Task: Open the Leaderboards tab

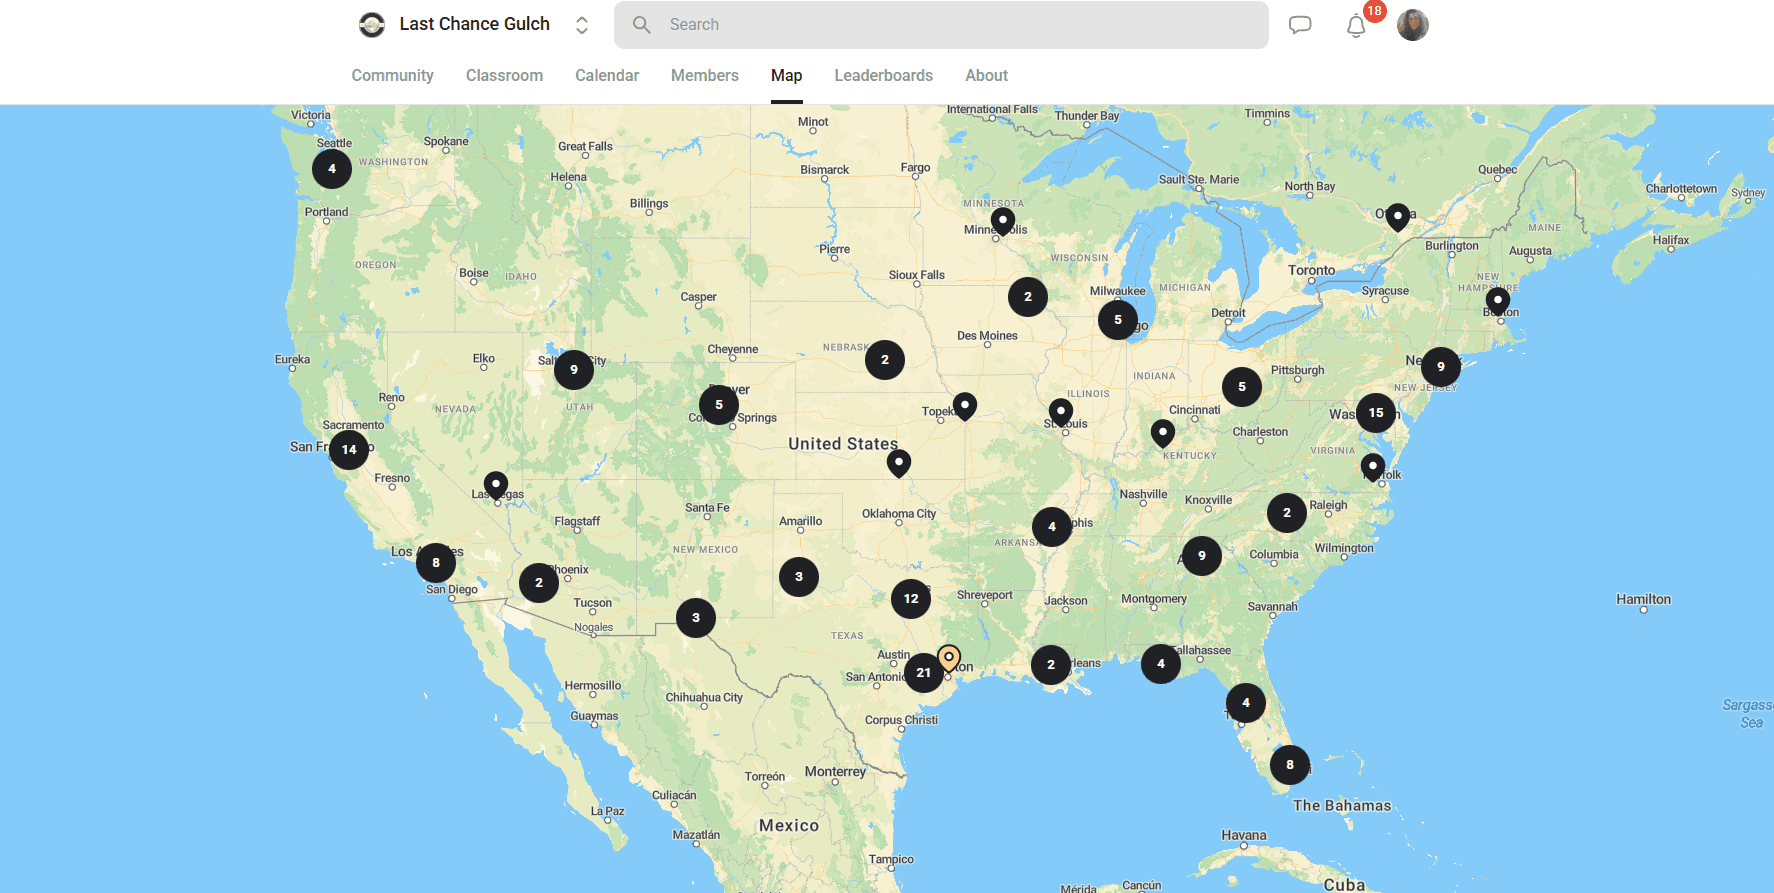Action: click(x=883, y=76)
